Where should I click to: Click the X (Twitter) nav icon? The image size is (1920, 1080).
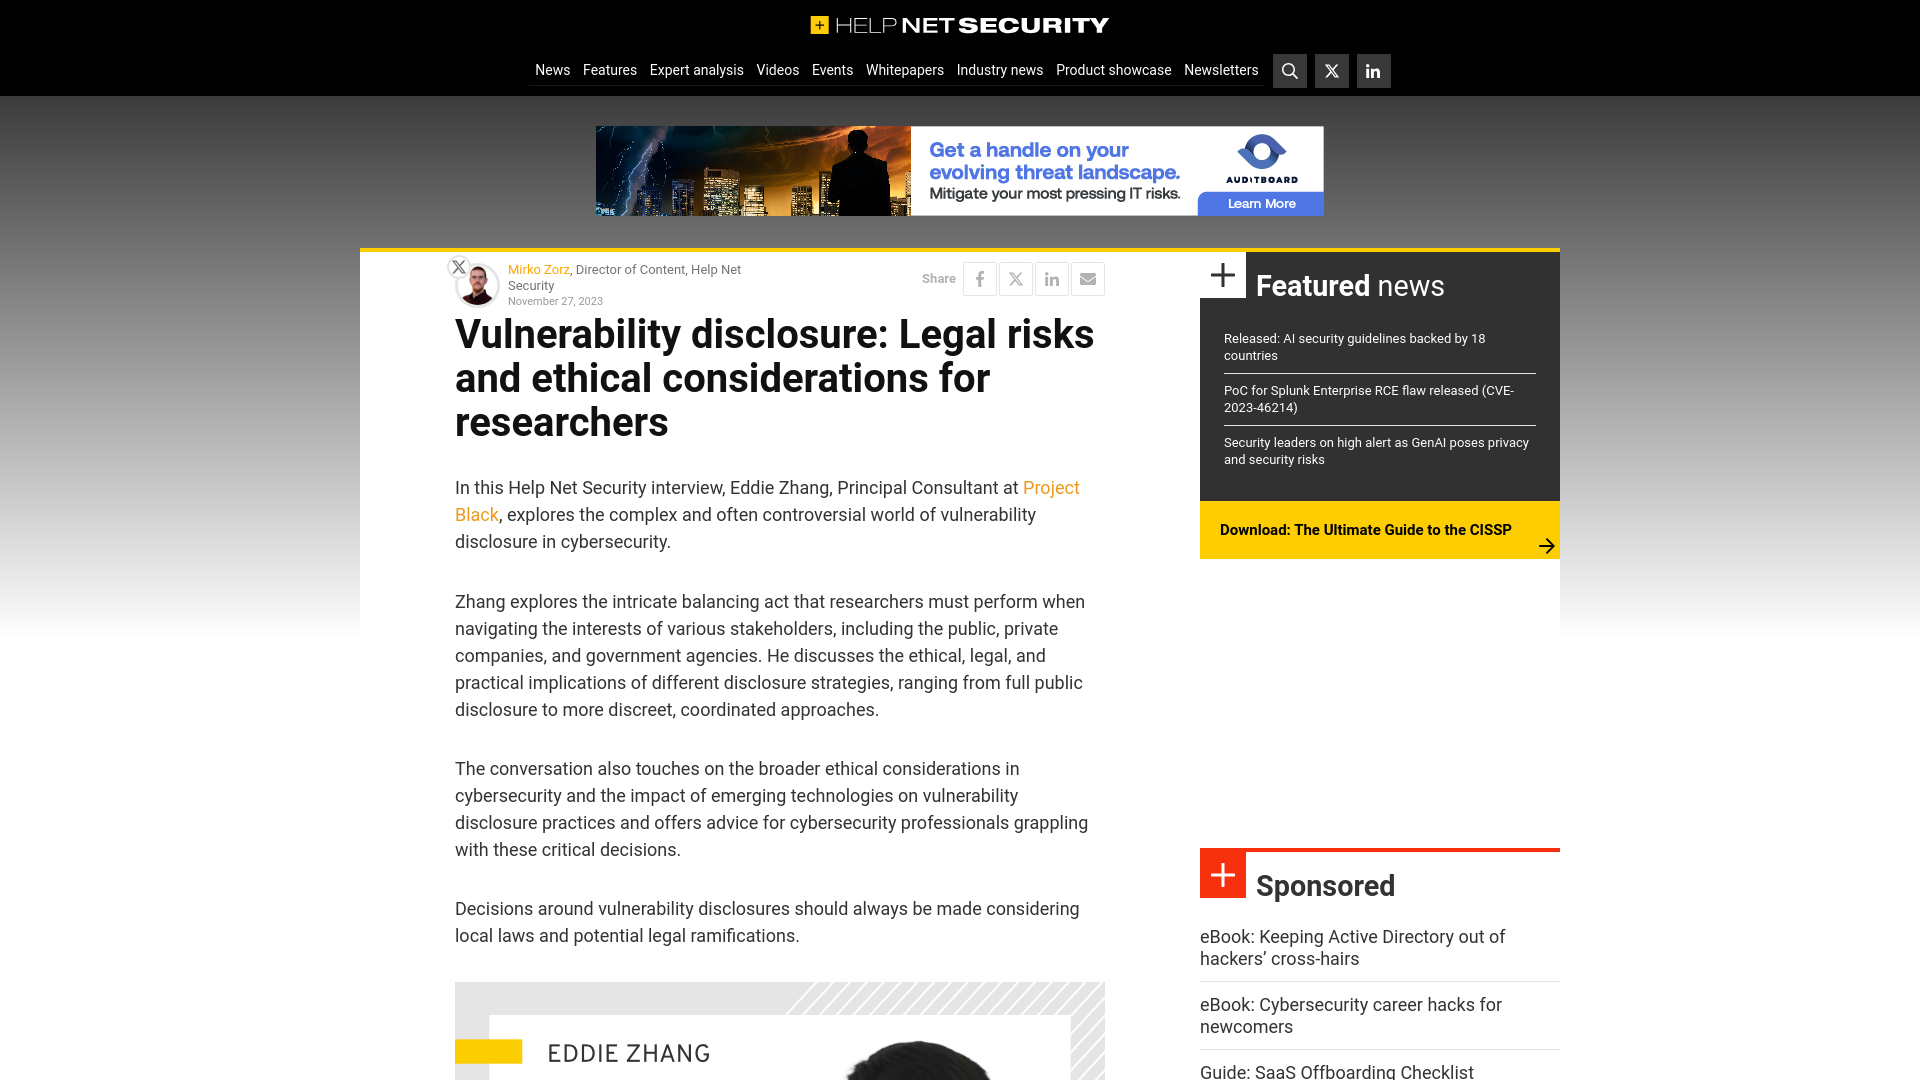click(1331, 71)
